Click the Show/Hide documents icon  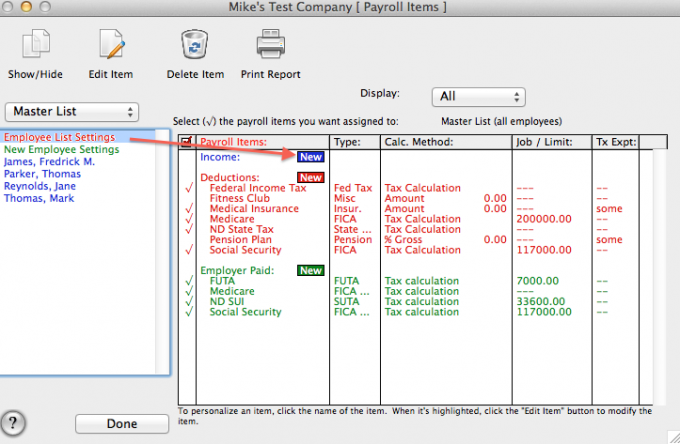[36, 43]
